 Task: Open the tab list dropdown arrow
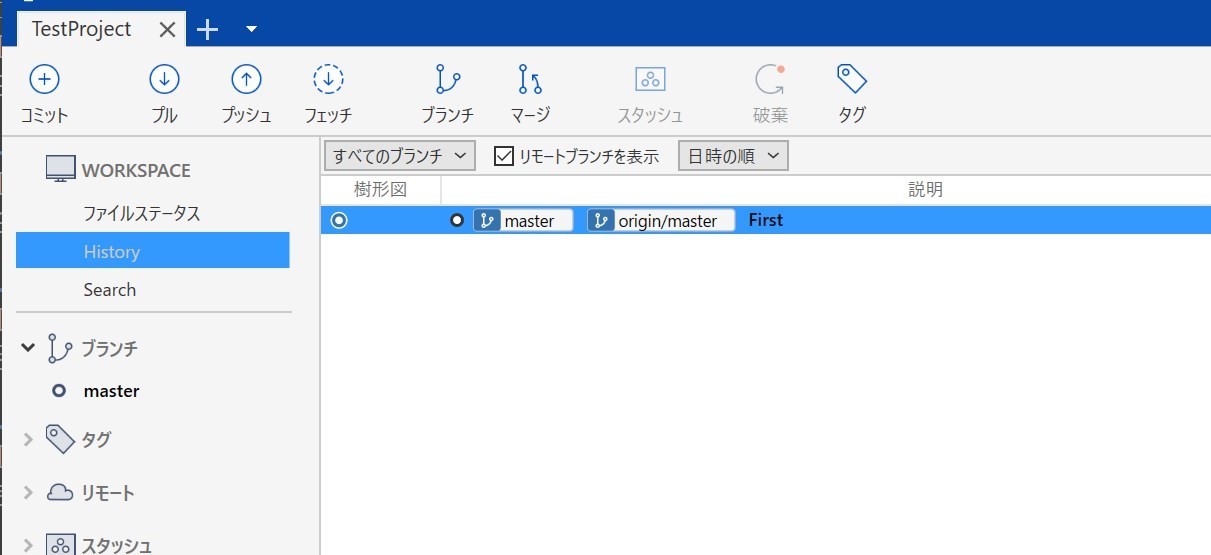pos(251,29)
